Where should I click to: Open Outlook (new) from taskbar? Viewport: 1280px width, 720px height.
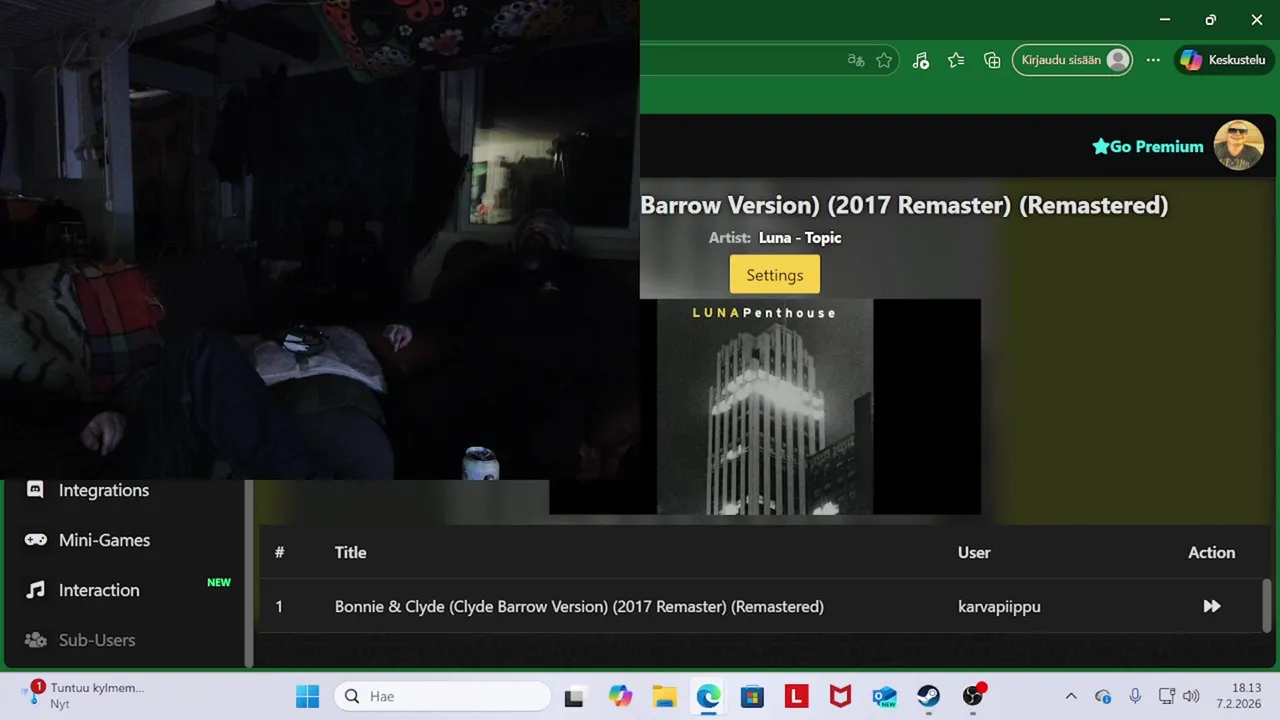(x=884, y=696)
